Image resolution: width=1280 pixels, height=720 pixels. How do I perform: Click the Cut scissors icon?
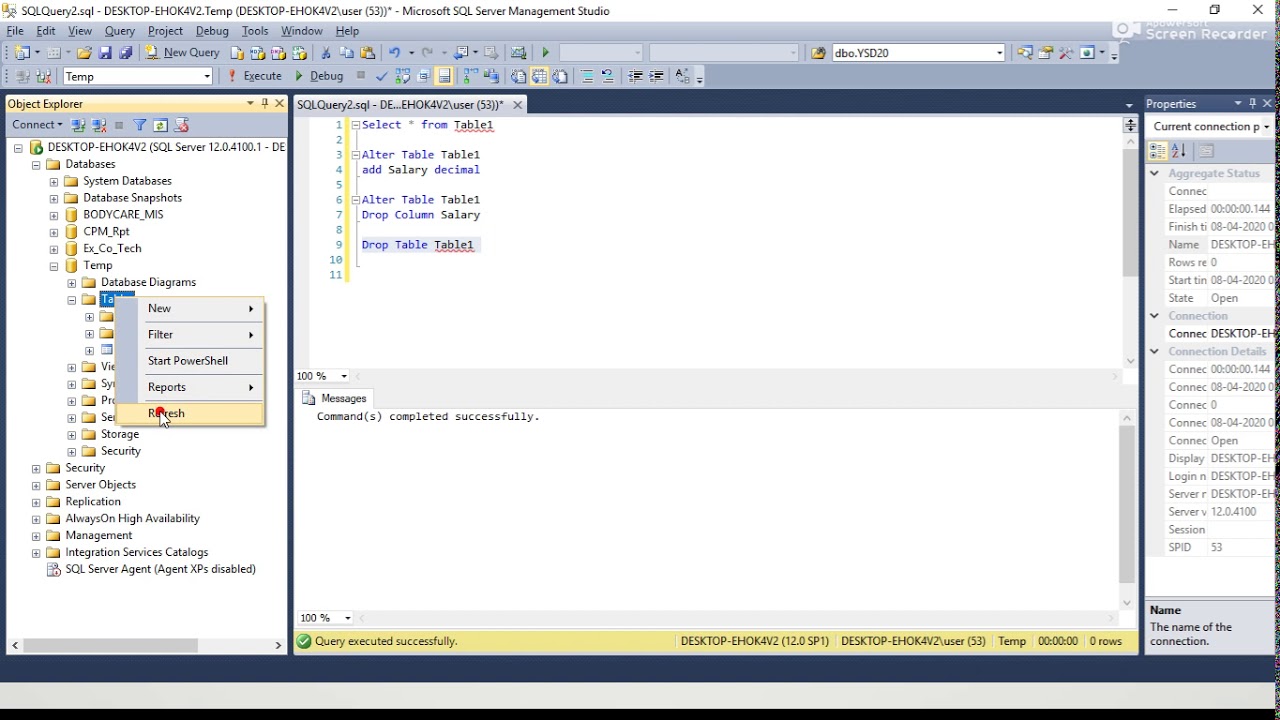(x=325, y=53)
